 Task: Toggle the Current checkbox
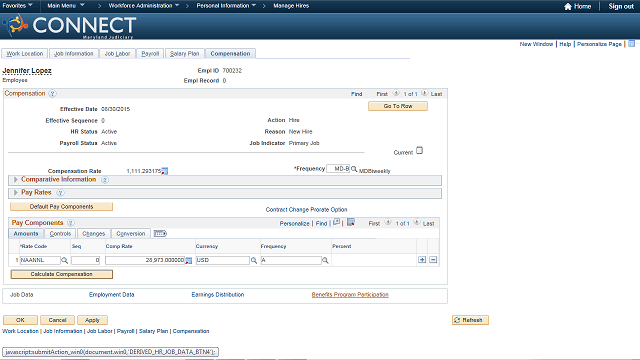tap(420, 151)
